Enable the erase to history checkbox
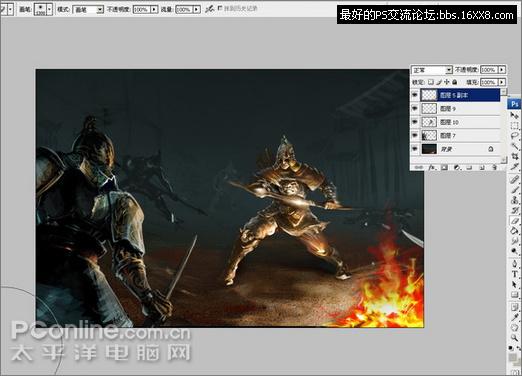This screenshot has height=376, width=522. (220, 8)
